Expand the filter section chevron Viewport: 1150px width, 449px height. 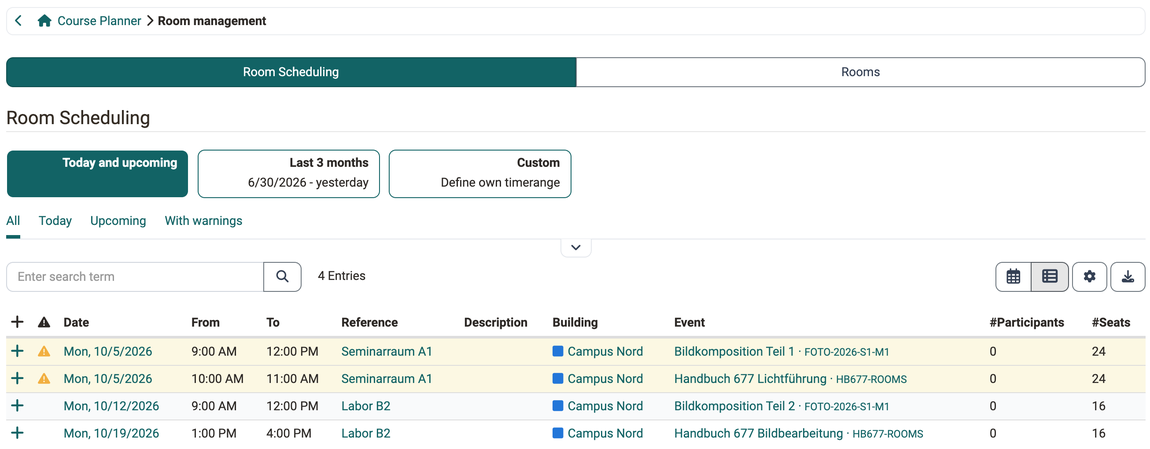(576, 248)
